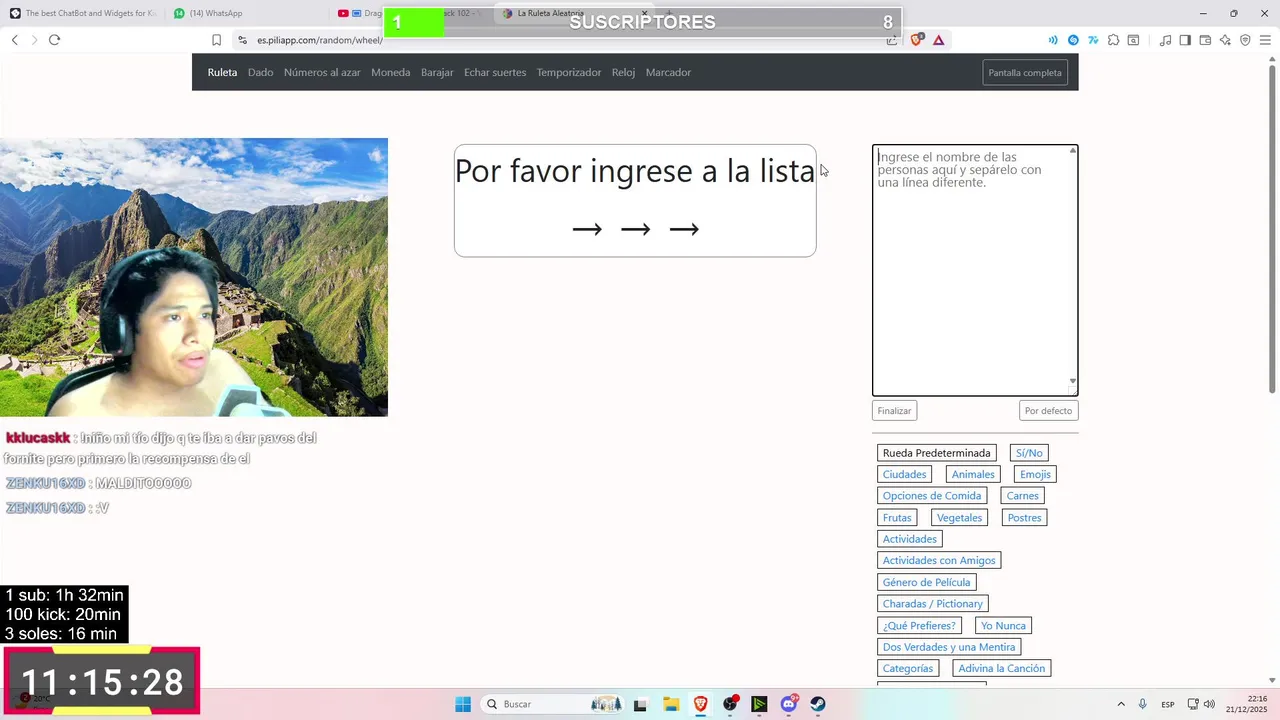Open the Marcador menu item
The height and width of the screenshot is (720, 1280).
tap(668, 72)
